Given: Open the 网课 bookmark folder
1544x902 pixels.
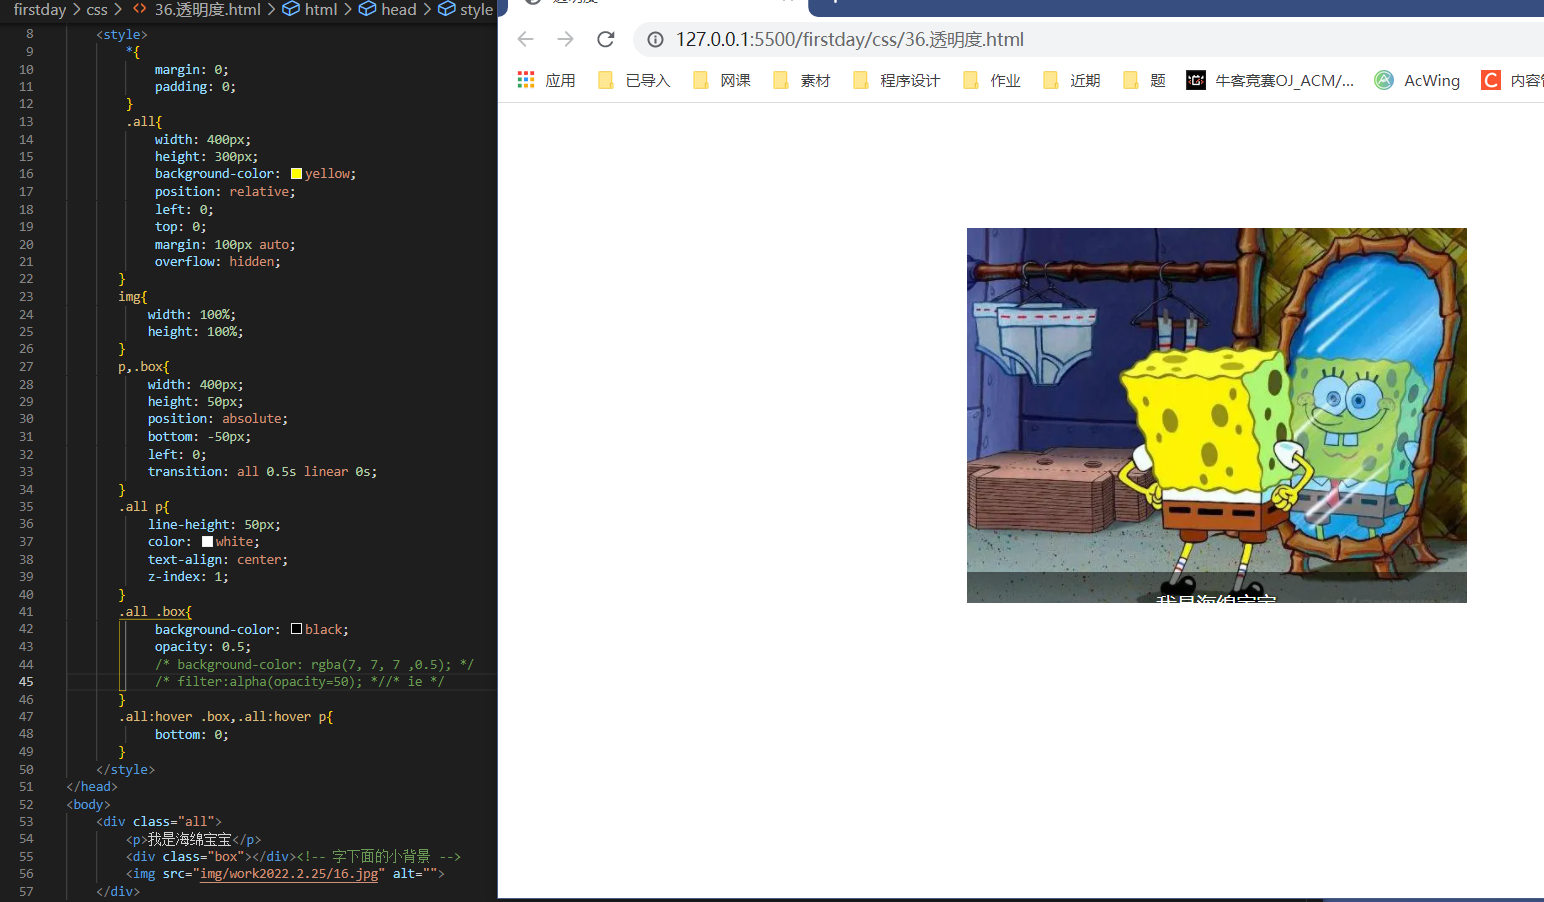Looking at the screenshot, I should (722, 80).
